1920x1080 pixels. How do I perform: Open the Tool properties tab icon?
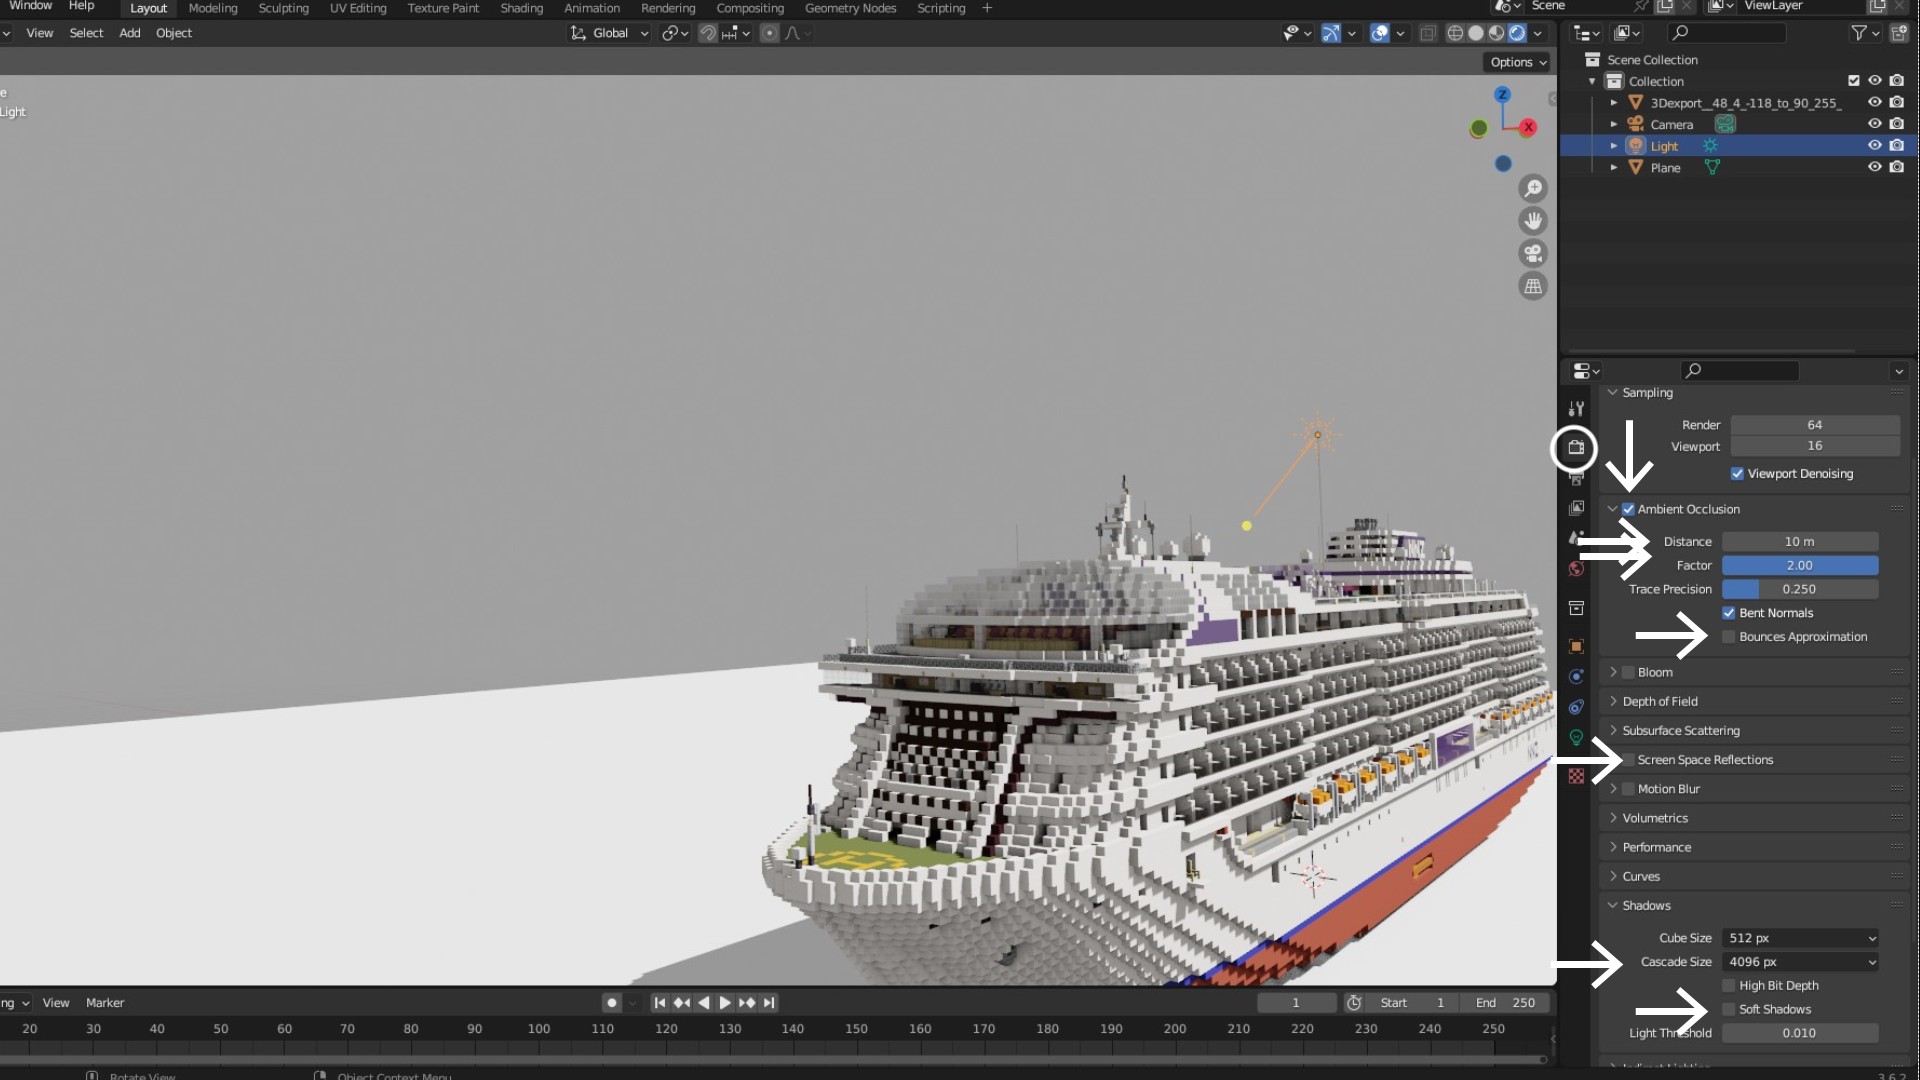(x=1576, y=408)
